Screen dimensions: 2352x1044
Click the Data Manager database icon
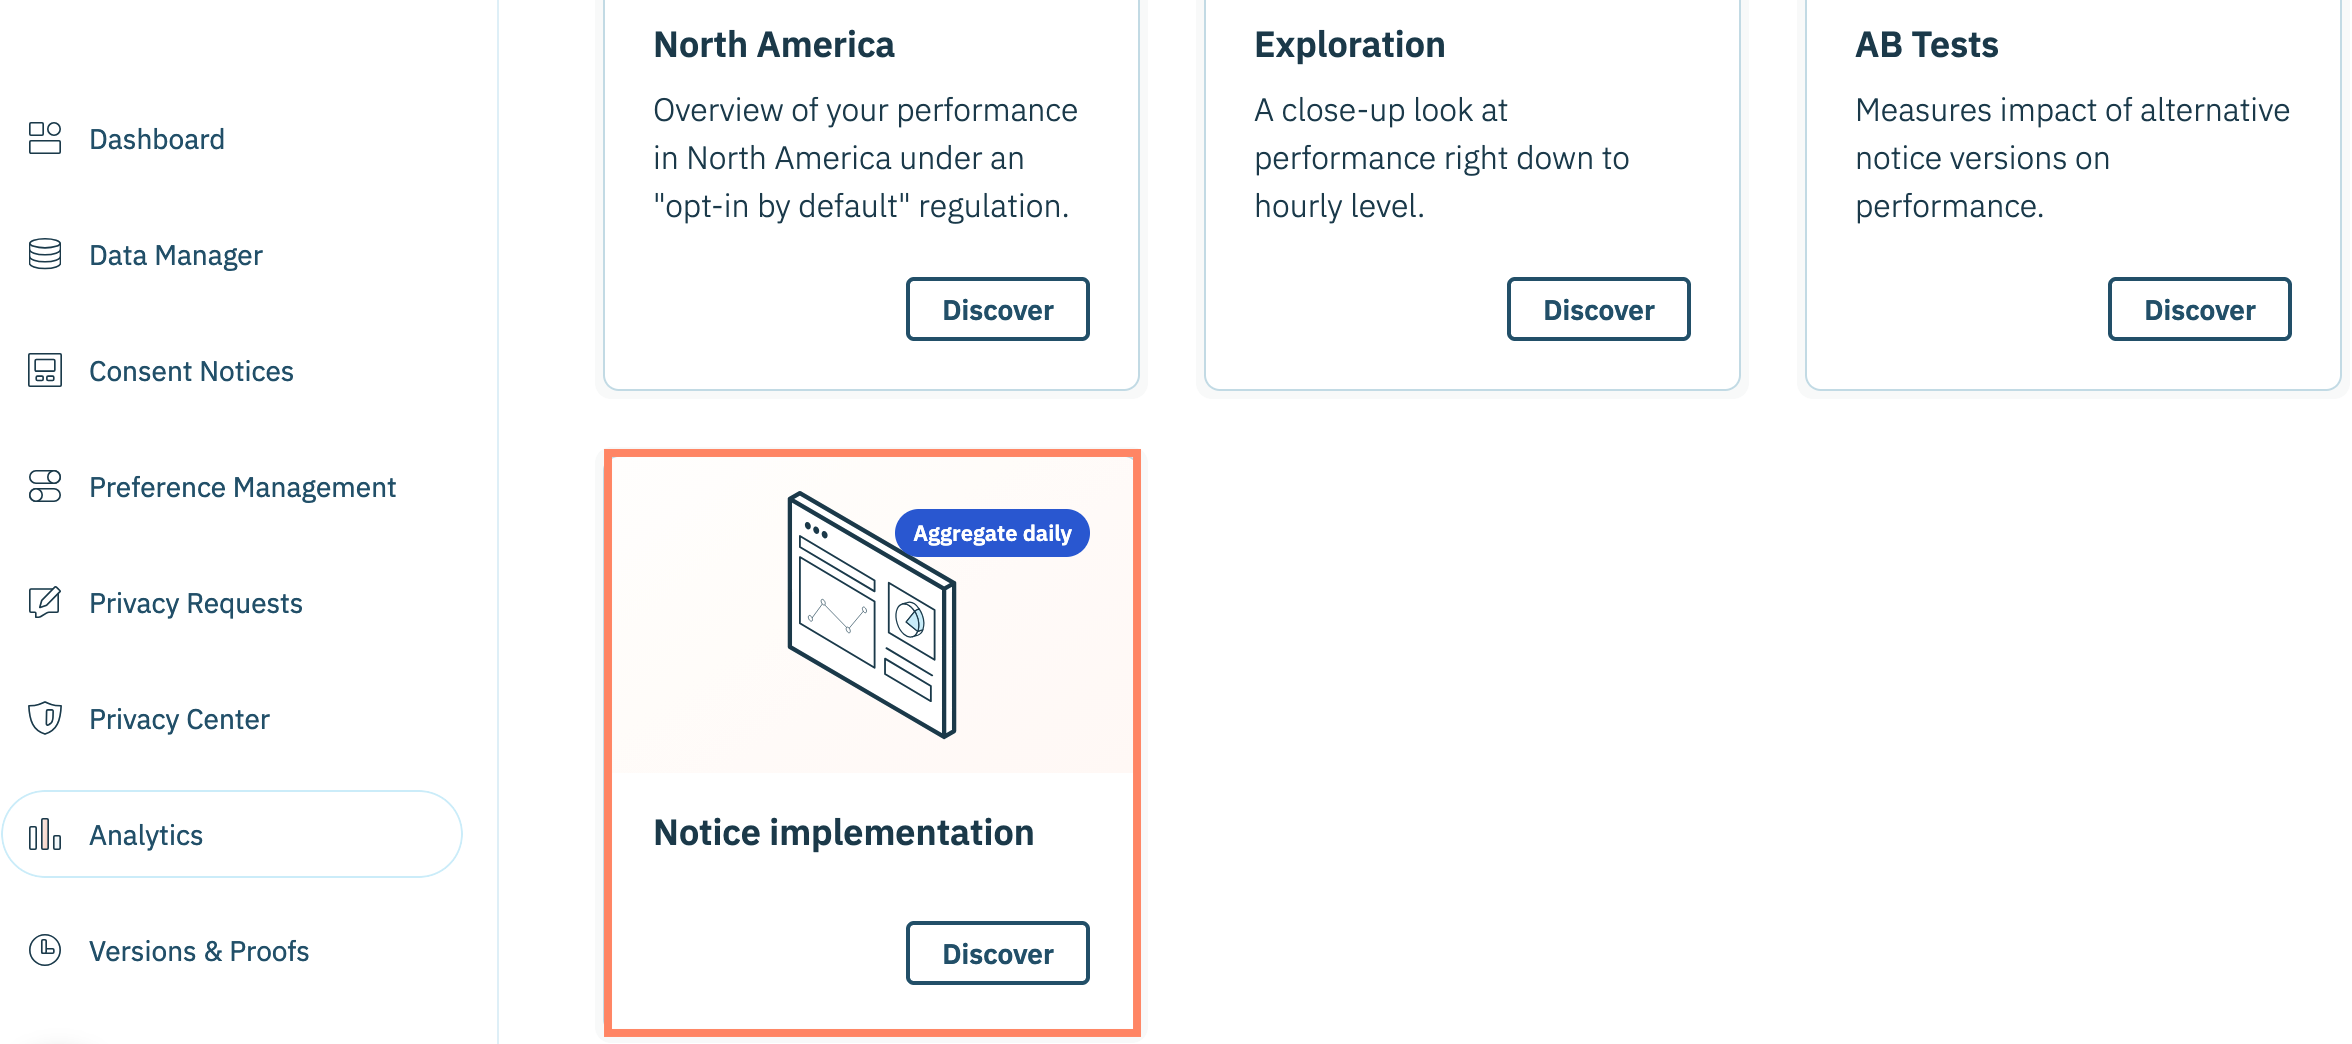(x=45, y=254)
